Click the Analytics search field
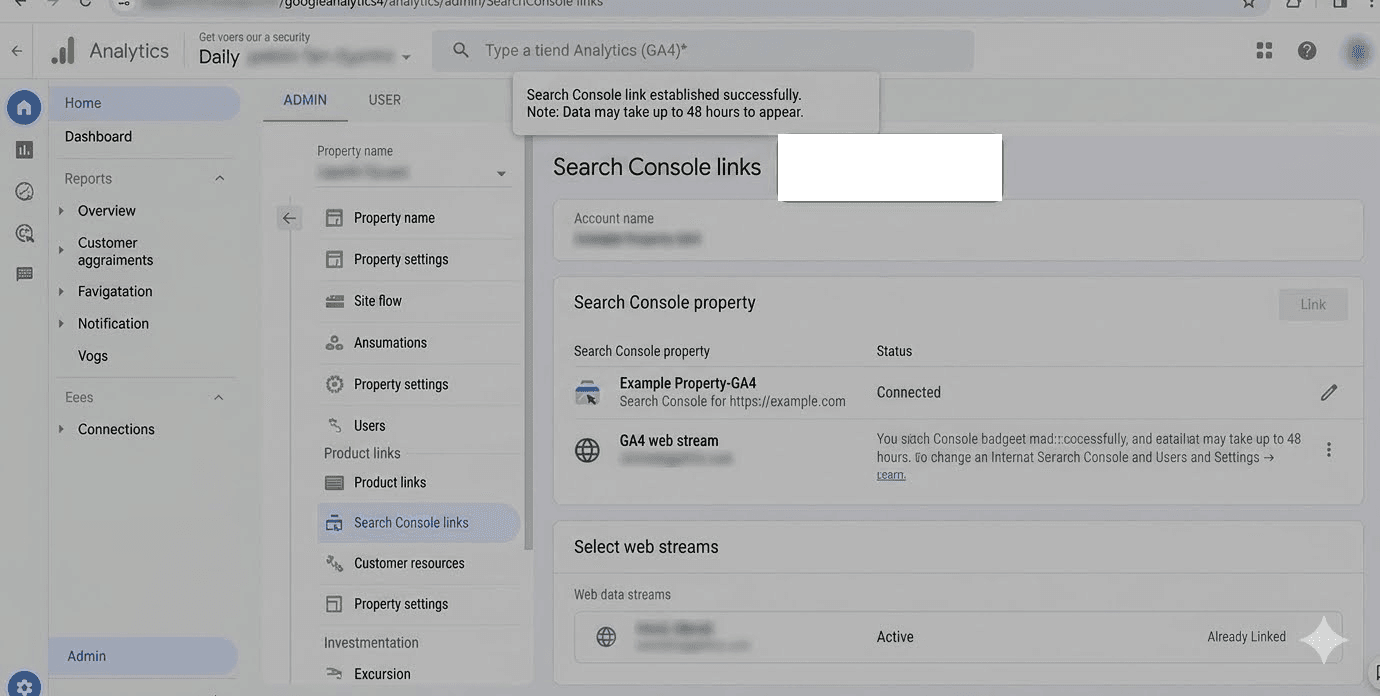Viewport: 1380px width, 696px height. [x=703, y=50]
